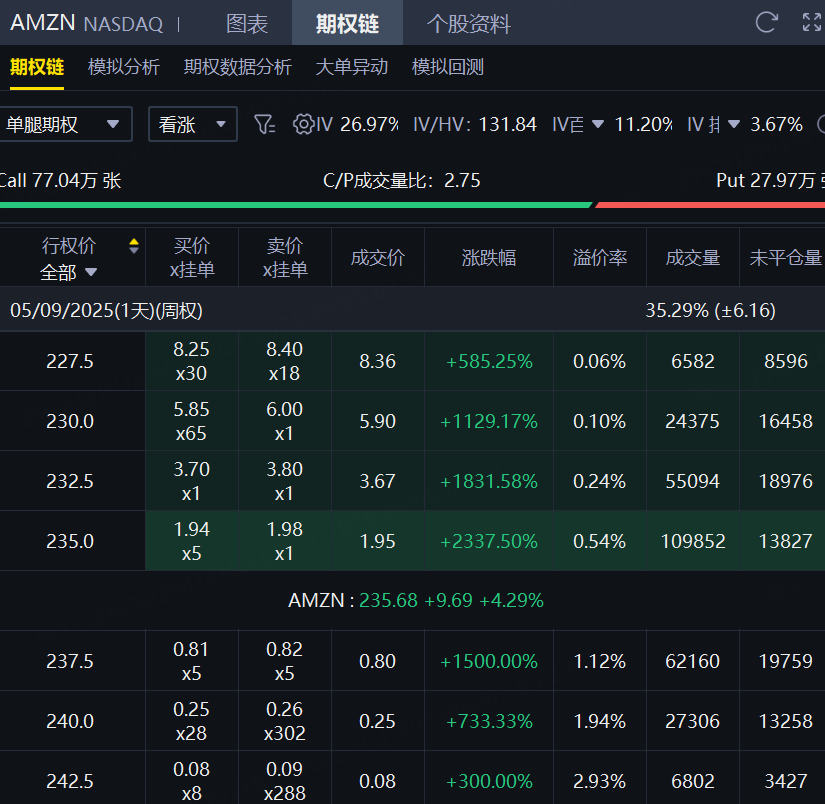The height and width of the screenshot is (804, 825).
Task: Click the refresh icon in top bar
Action: coord(766,23)
